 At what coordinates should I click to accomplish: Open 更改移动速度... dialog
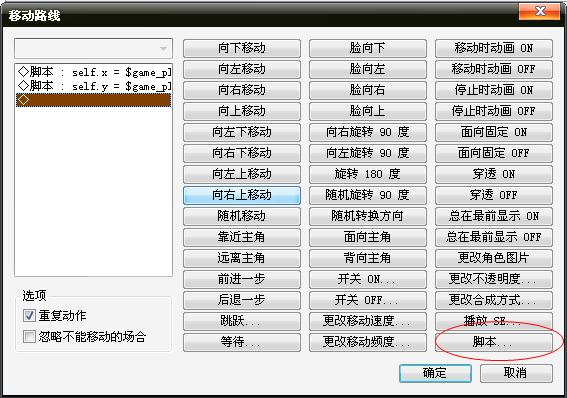point(368,321)
